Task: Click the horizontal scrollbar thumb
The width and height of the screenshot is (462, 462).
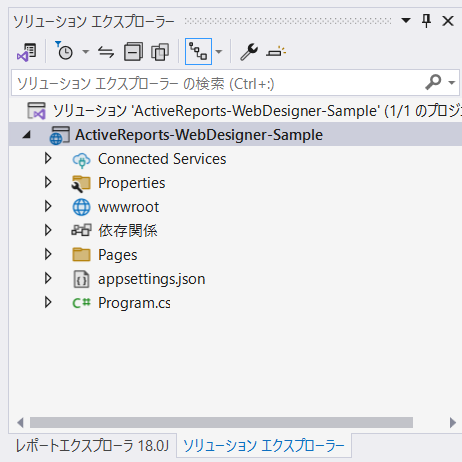Action: pyautogui.click(x=221, y=422)
